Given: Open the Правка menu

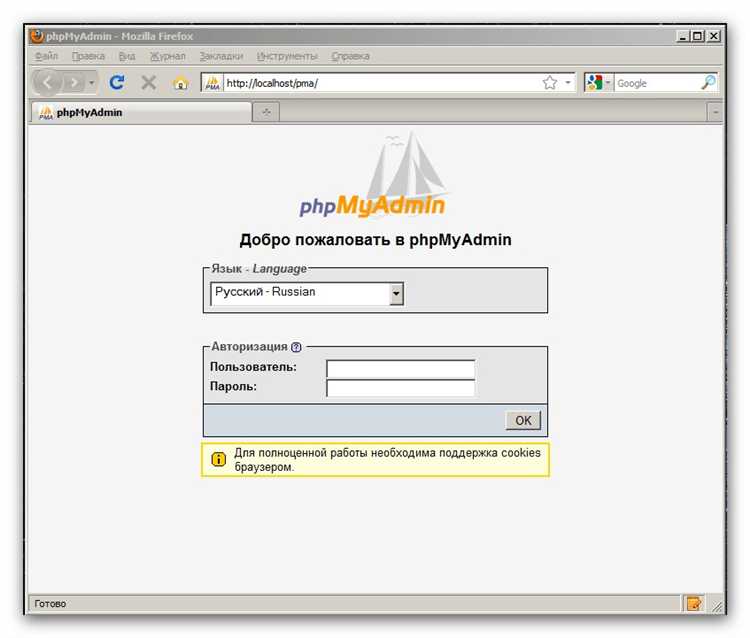Looking at the screenshot, I should [88, 56].
